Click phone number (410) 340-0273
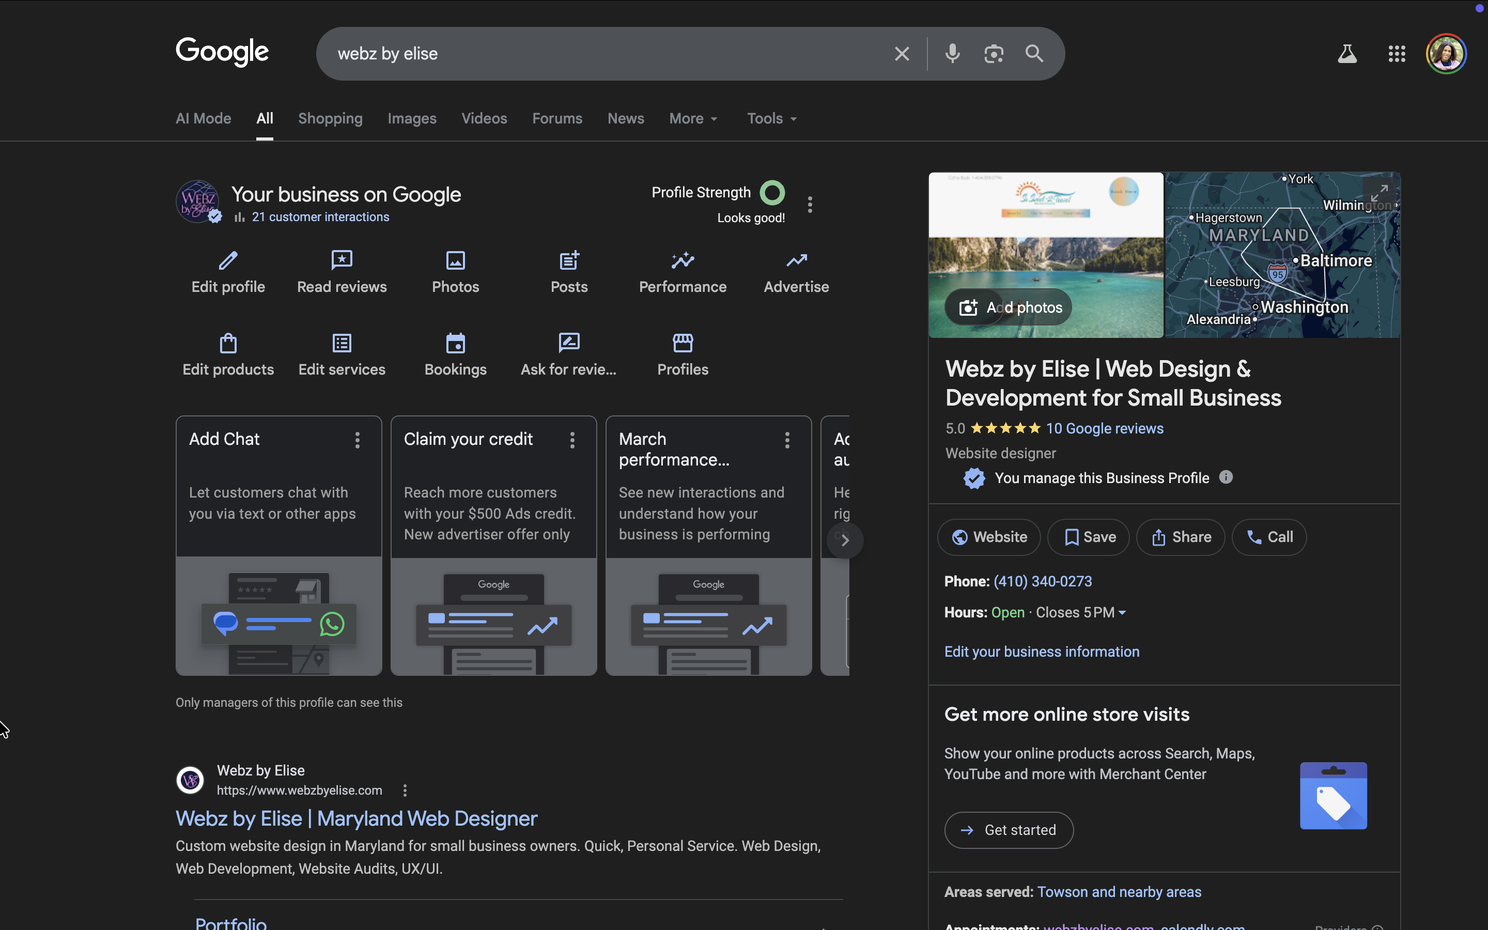 coord(1043,581)
